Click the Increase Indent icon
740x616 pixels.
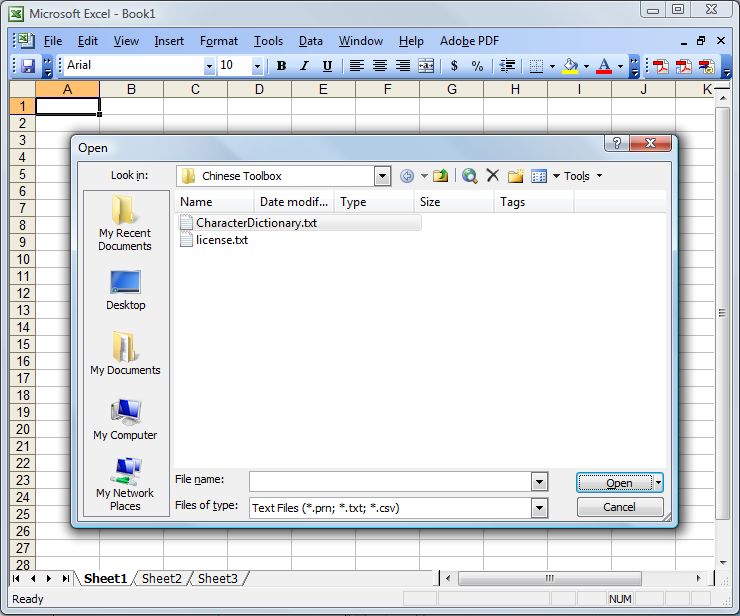click(507, 66)
